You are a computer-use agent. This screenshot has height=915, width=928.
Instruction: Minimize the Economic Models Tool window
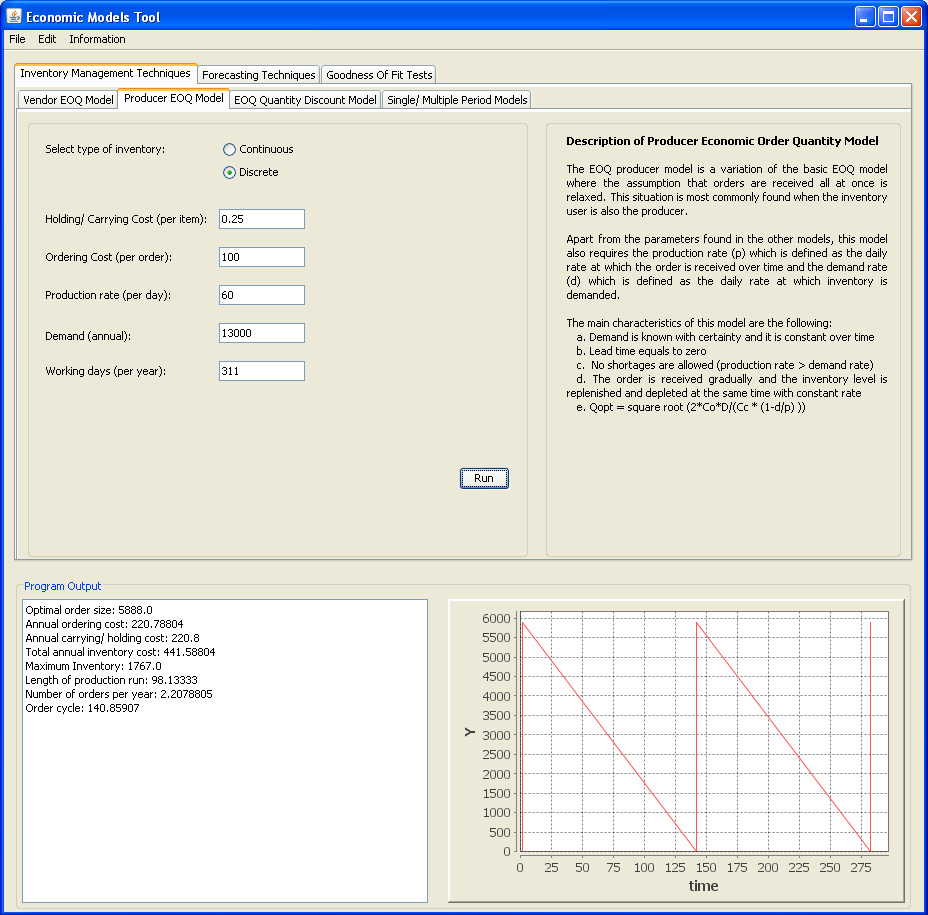pyautogui.click(x=865, y=17)
